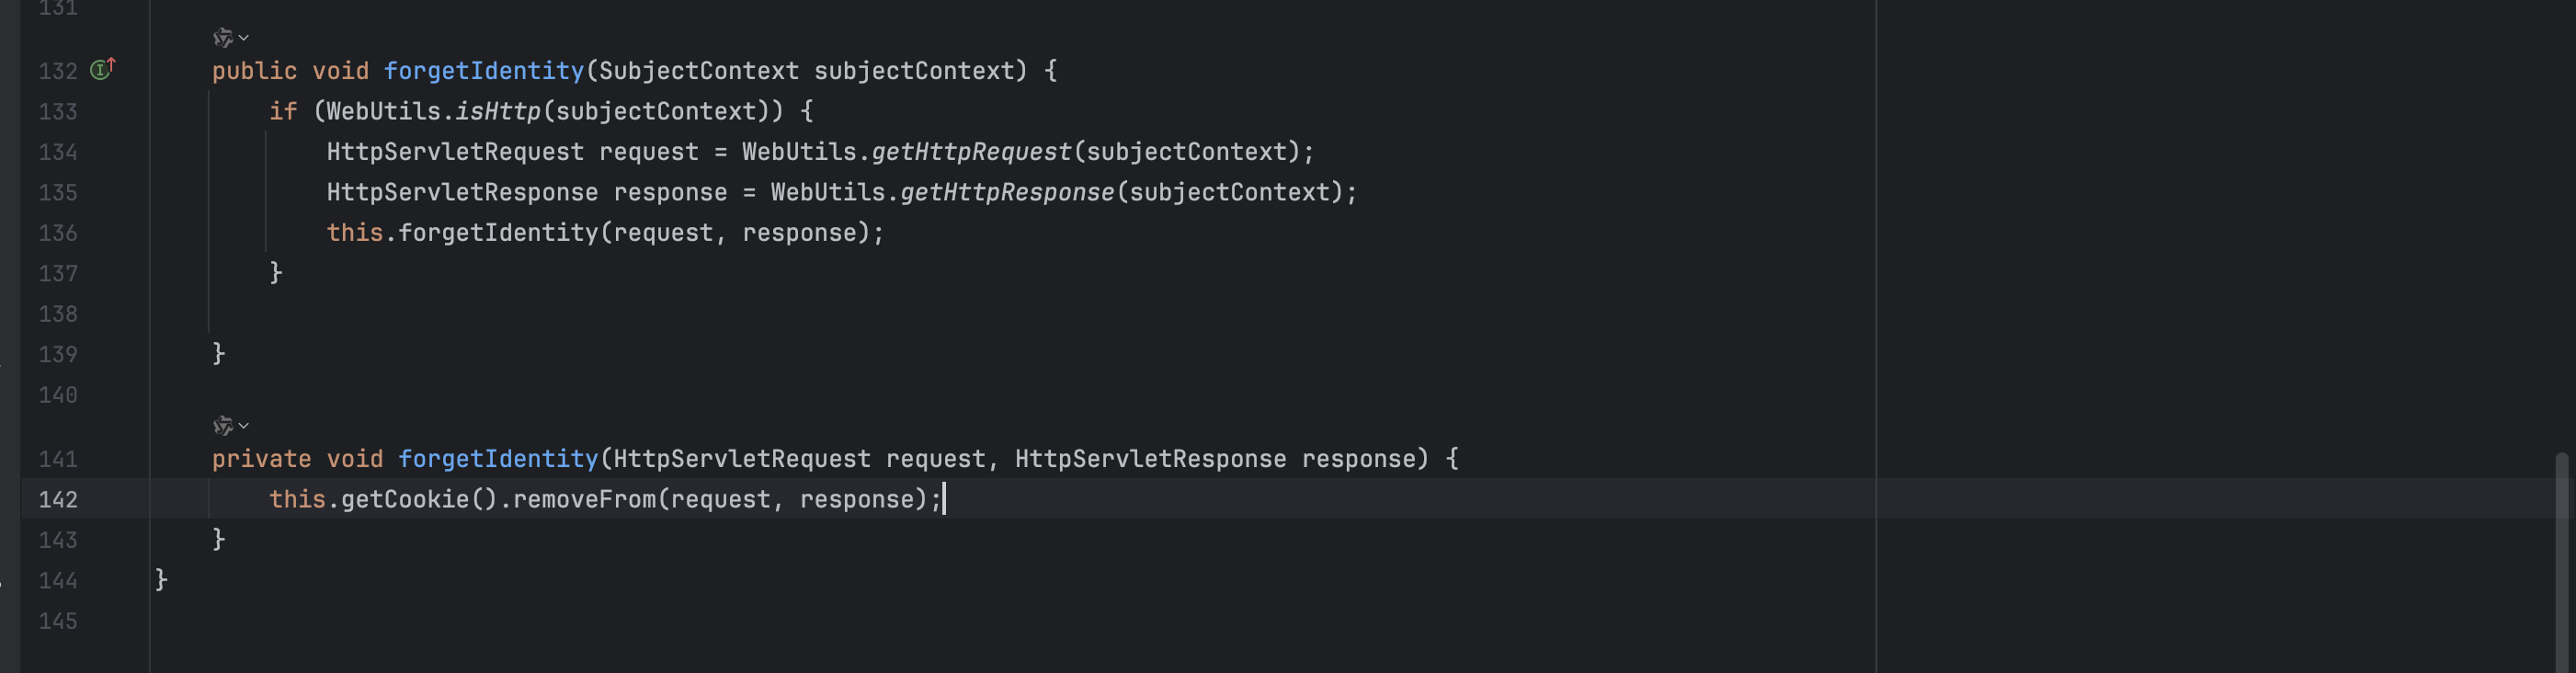Click the getCookie method call

click(x=404, y=499)
